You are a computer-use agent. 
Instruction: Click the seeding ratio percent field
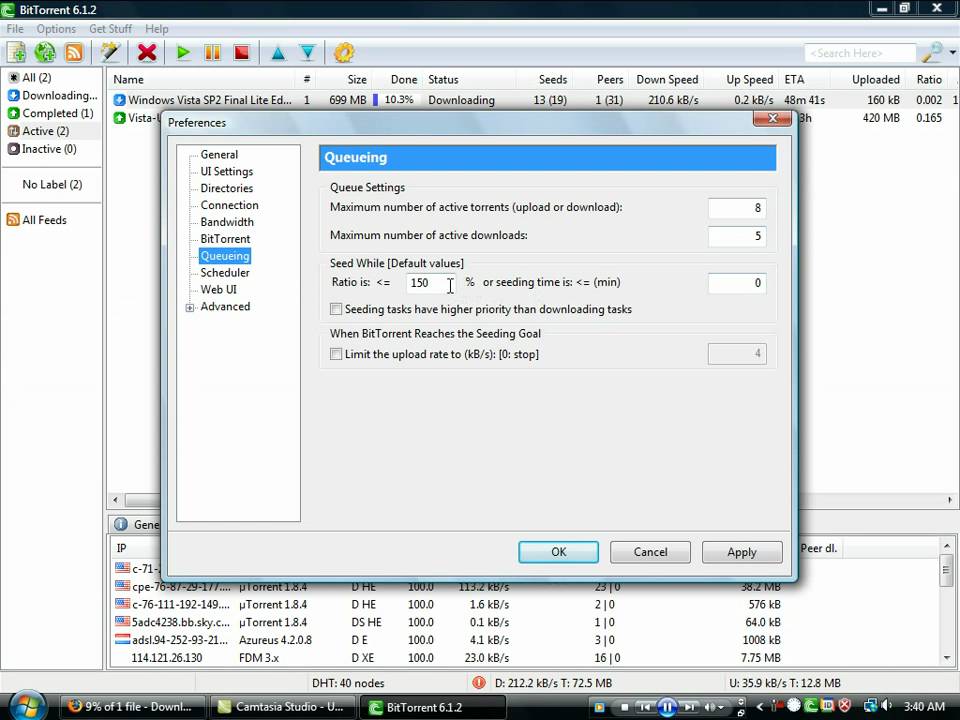tap(431, 283)
